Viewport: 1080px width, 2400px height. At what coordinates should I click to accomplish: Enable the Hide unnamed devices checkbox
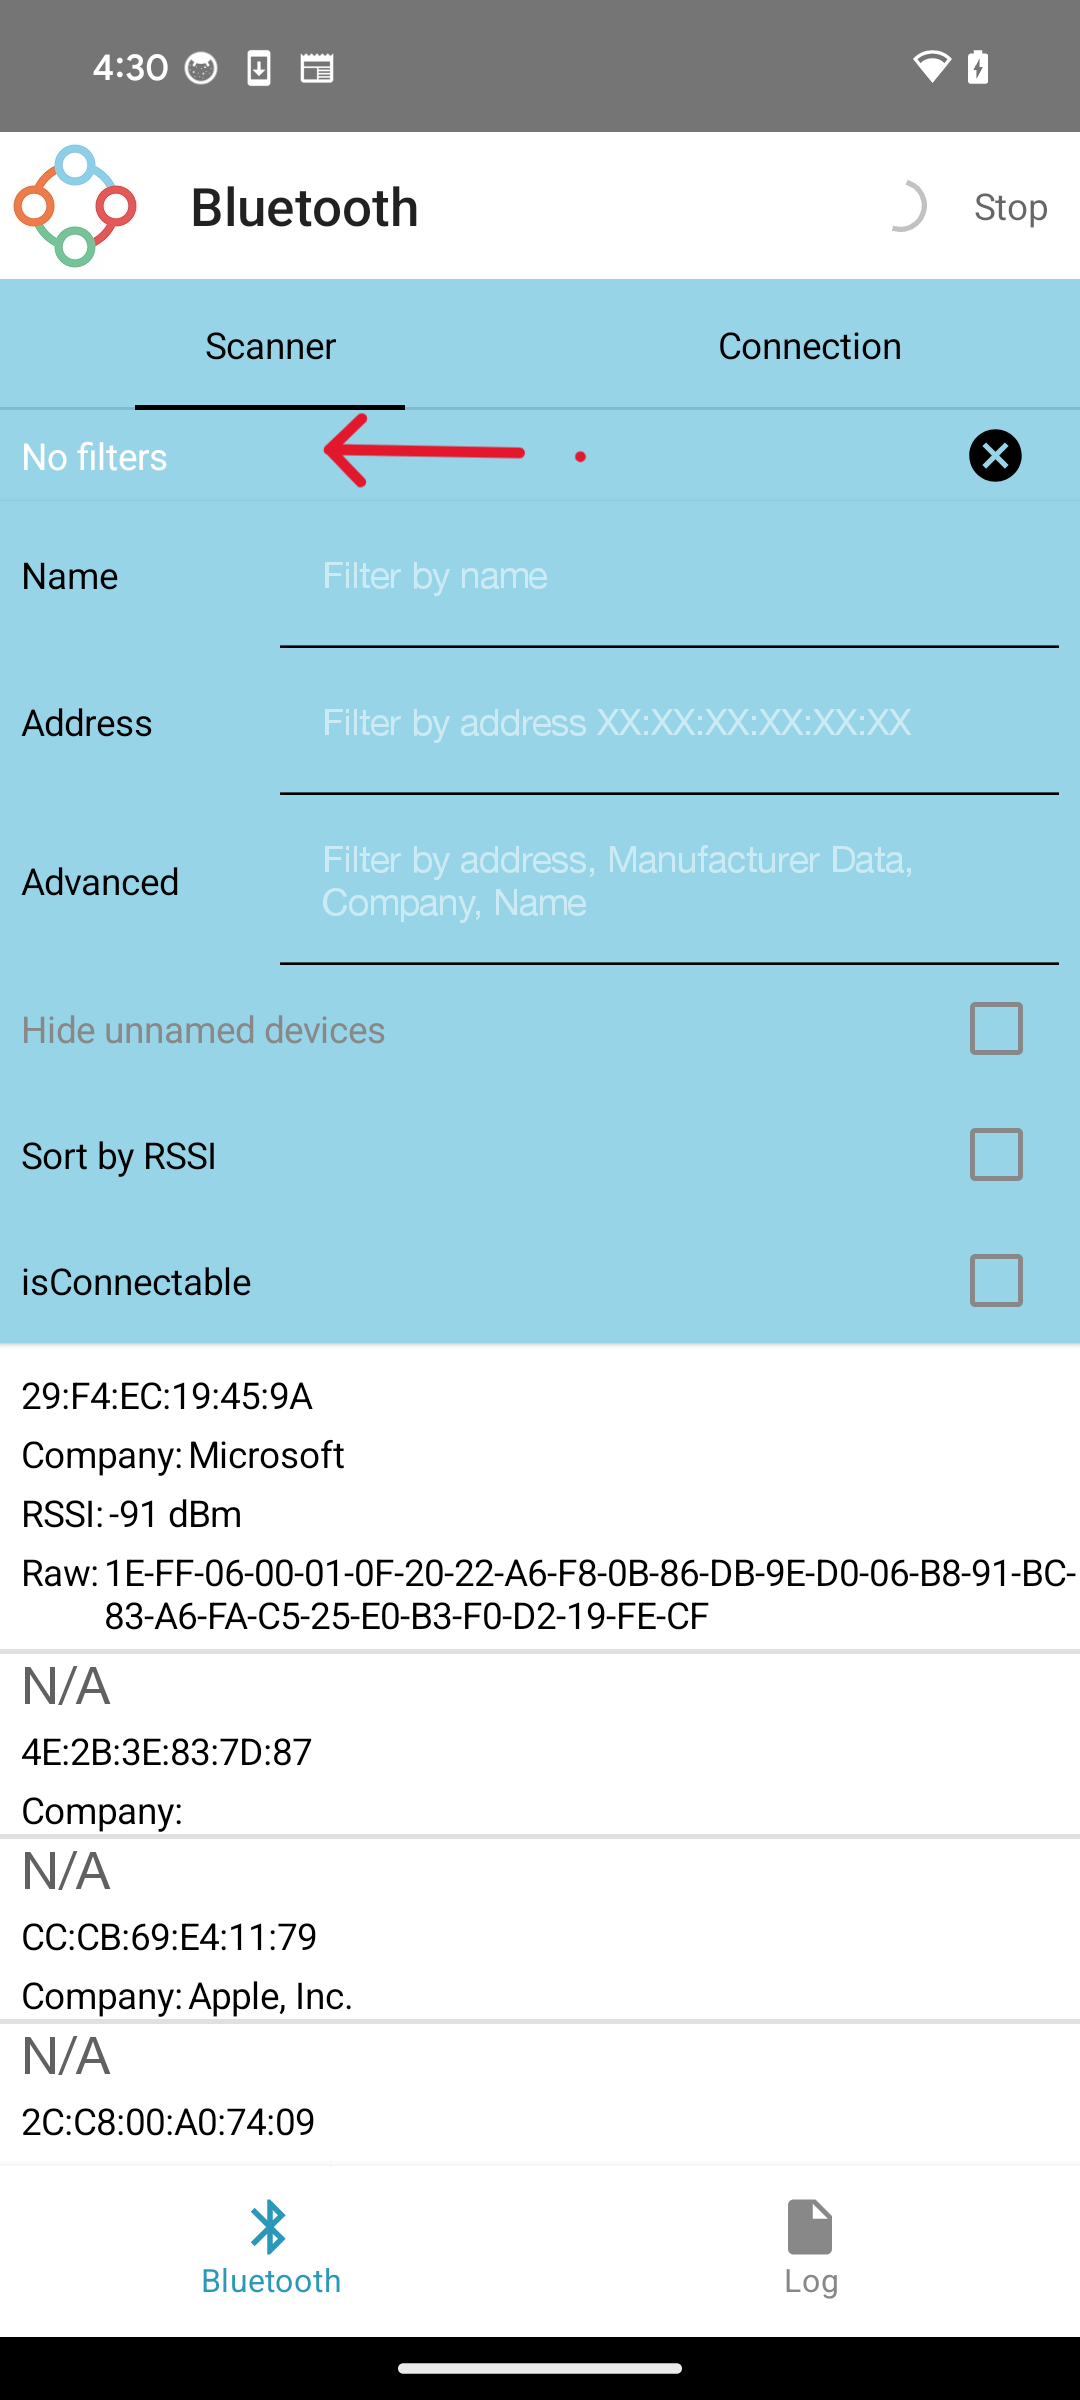point(996,1029)
